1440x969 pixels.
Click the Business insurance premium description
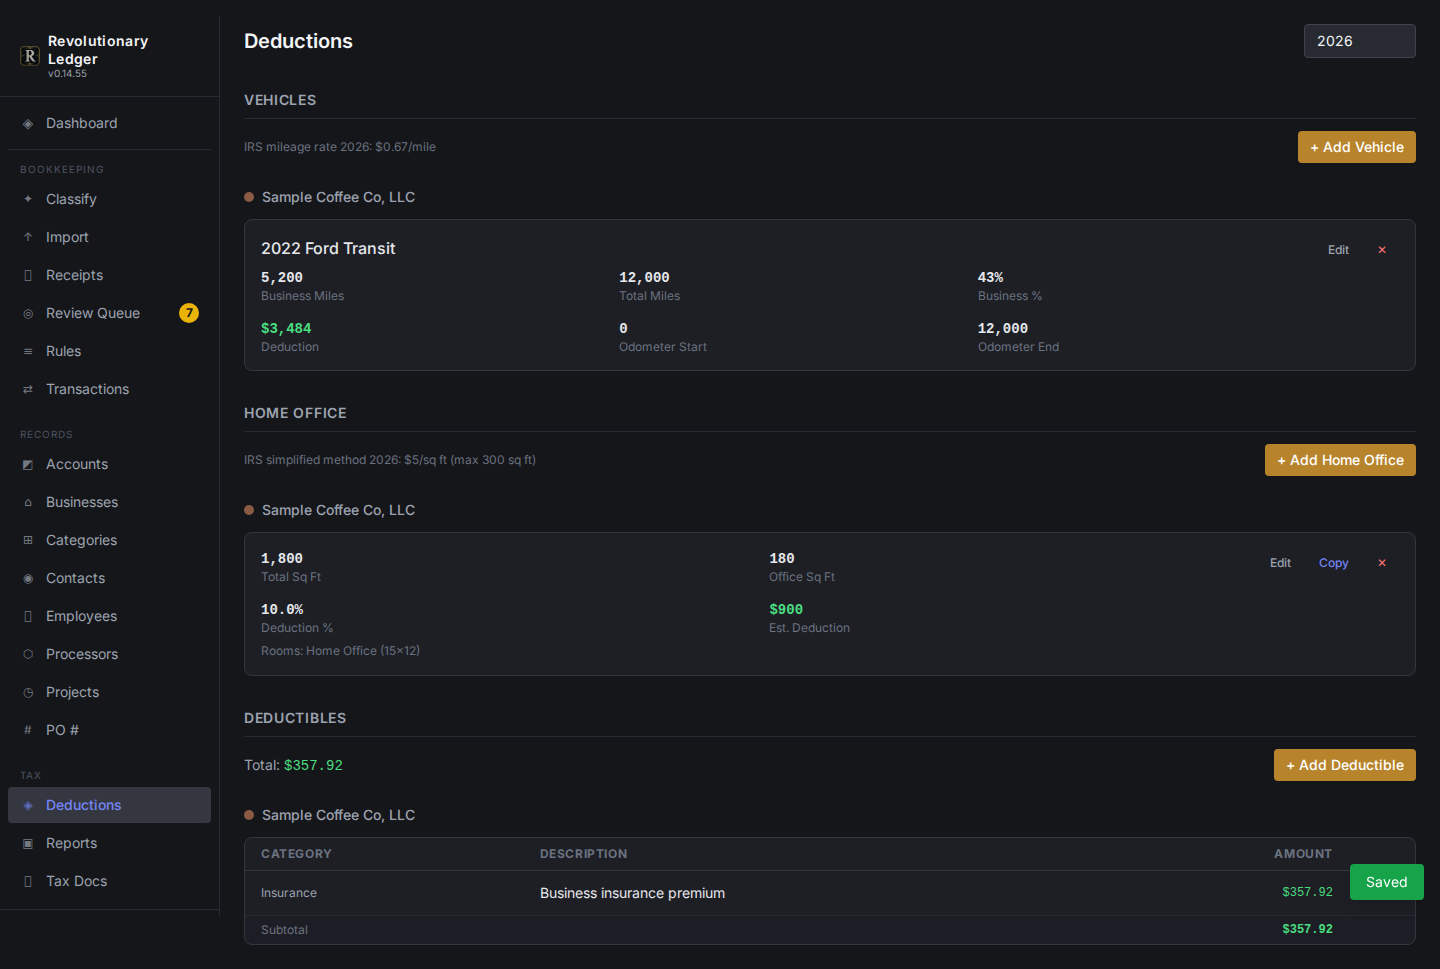tap(632, 893)
